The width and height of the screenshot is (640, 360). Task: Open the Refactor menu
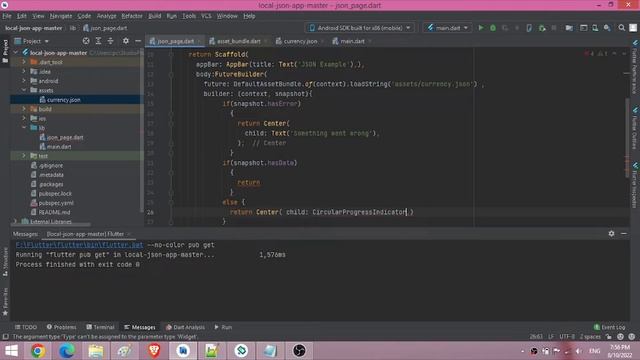(x=132, y=16)
